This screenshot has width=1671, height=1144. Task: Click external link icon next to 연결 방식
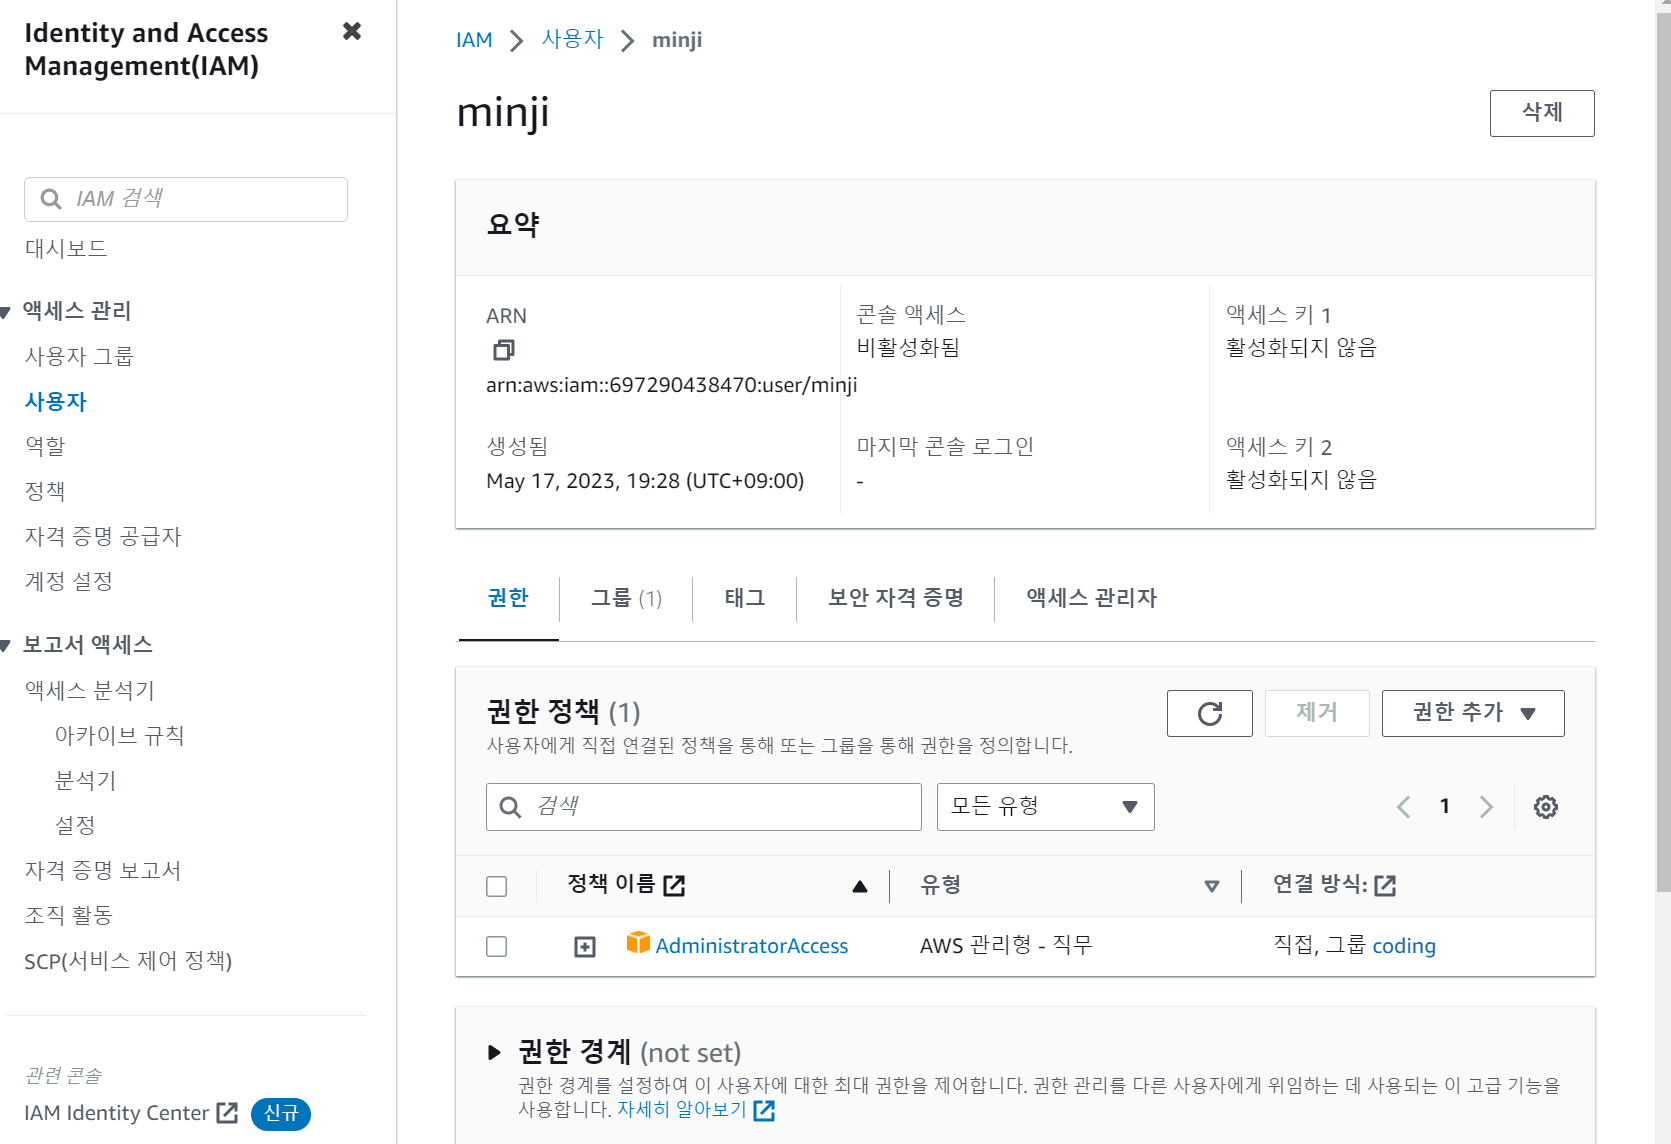pyautogui.click(x=1385, y=885)
